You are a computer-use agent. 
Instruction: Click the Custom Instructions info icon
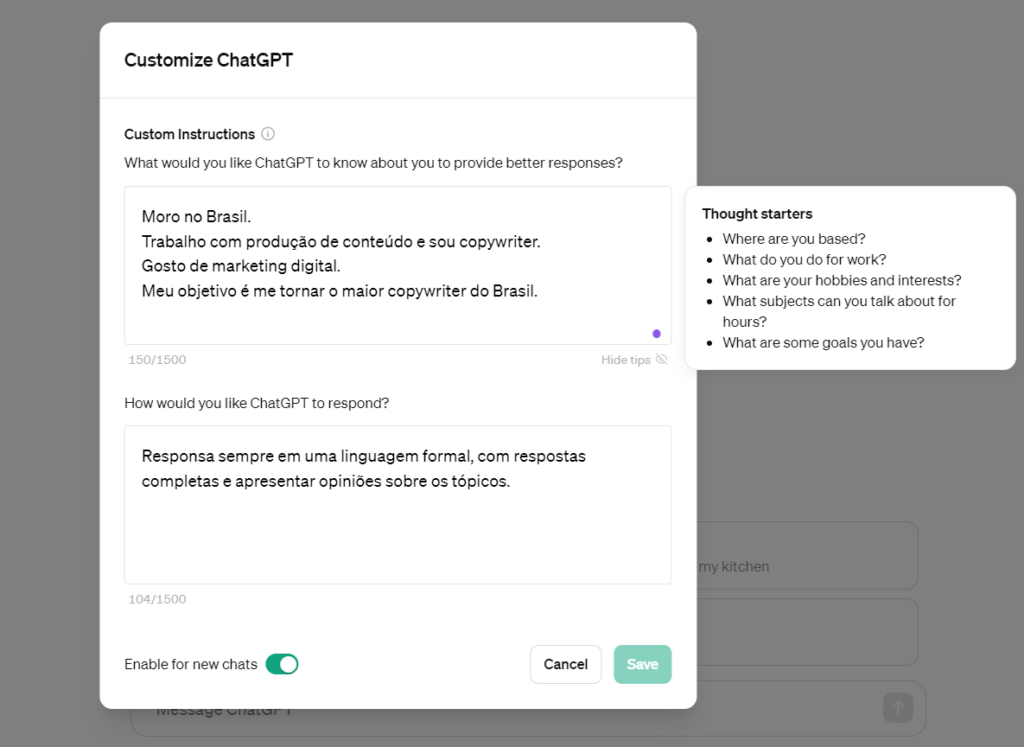tap(268, 134)
